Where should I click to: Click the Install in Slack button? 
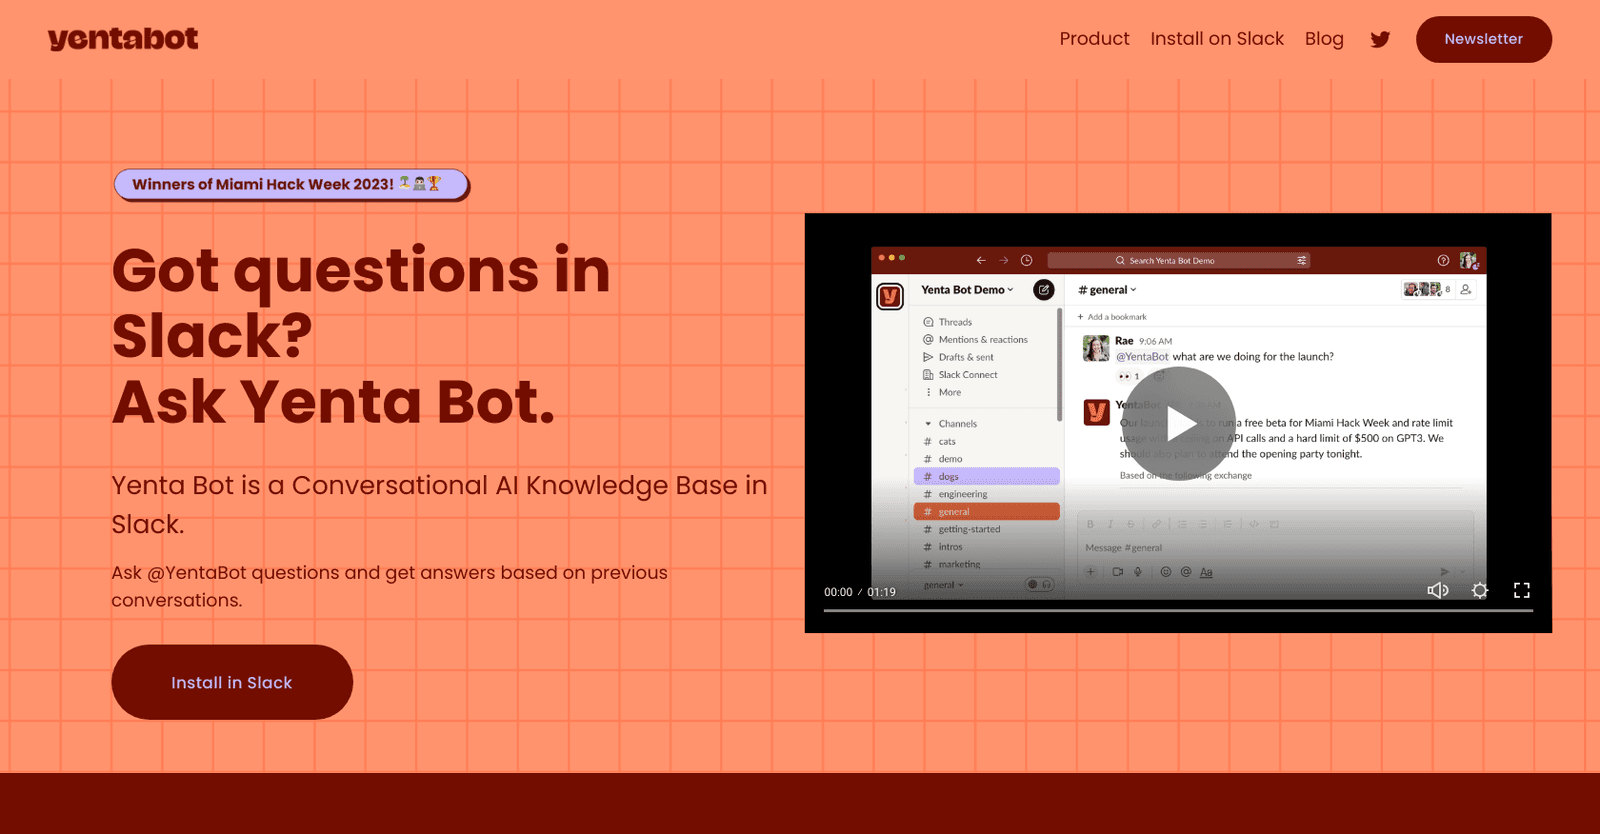[232, 682]
